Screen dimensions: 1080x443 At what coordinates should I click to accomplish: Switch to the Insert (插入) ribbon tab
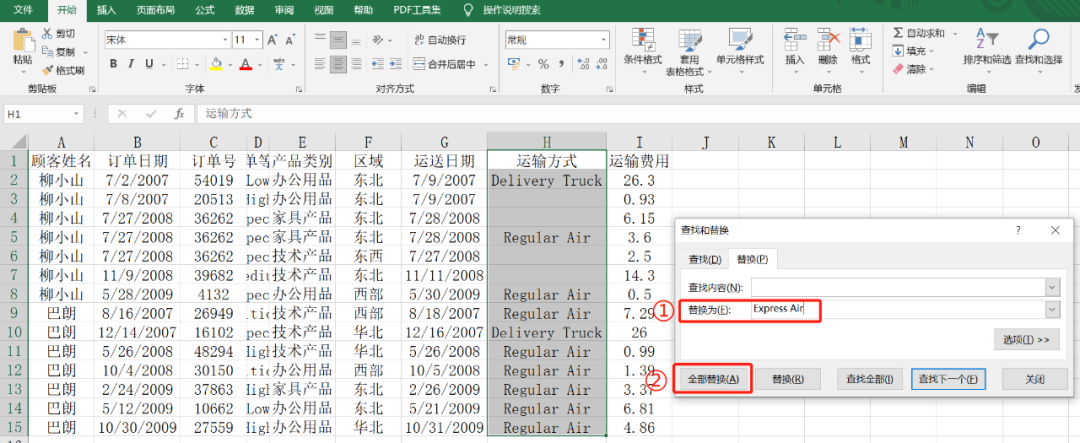(106, 10)
